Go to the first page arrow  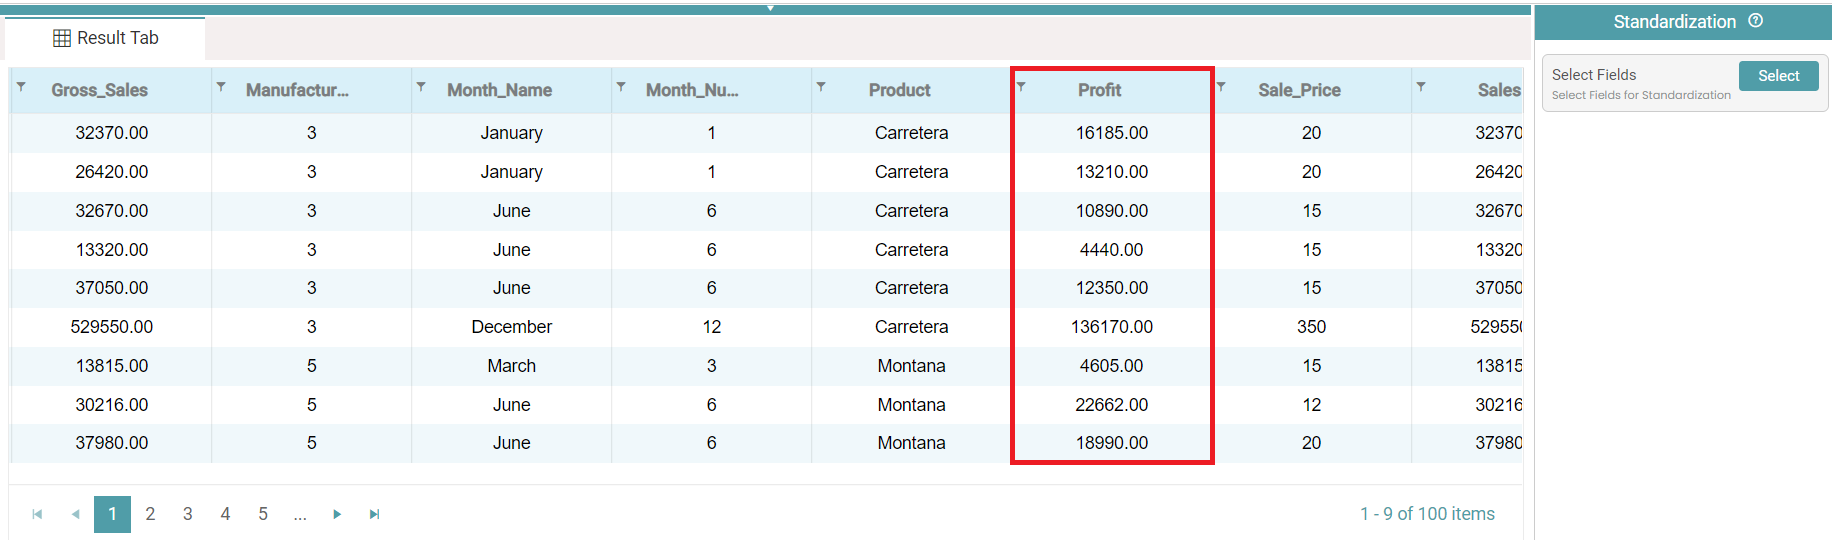37,514
